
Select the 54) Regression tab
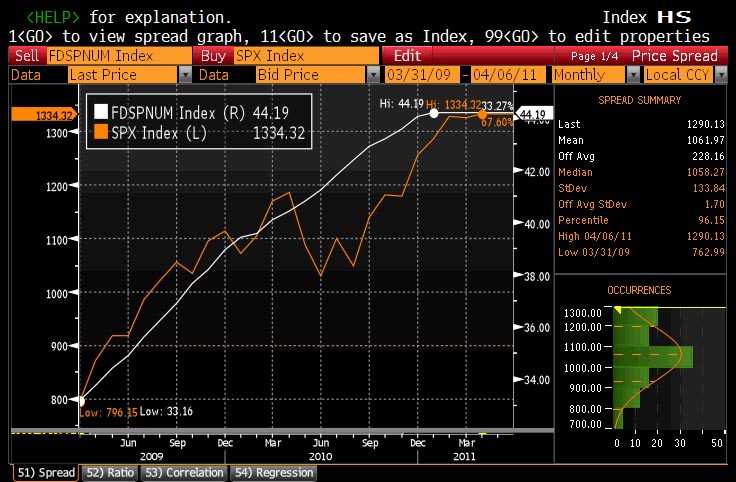tap(271, 473)
